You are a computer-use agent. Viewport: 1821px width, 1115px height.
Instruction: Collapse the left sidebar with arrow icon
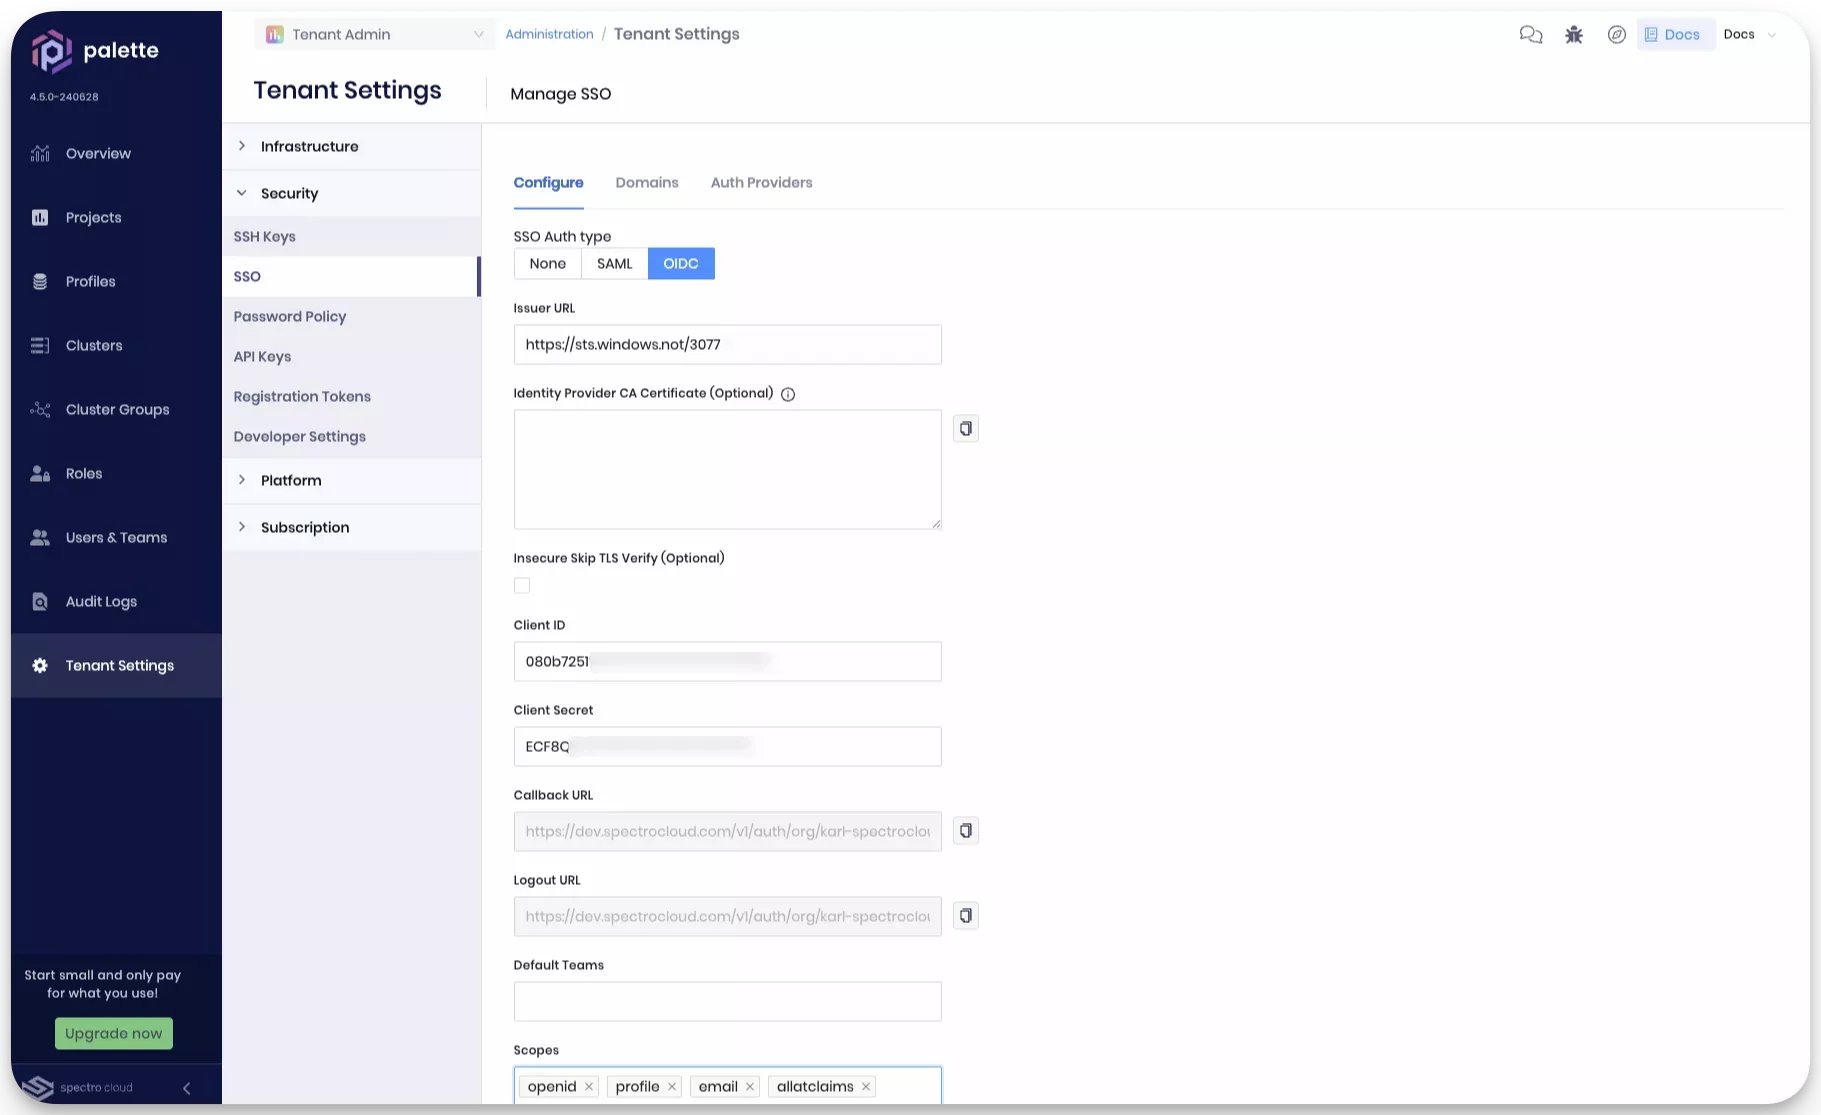tap(187, 1088)
